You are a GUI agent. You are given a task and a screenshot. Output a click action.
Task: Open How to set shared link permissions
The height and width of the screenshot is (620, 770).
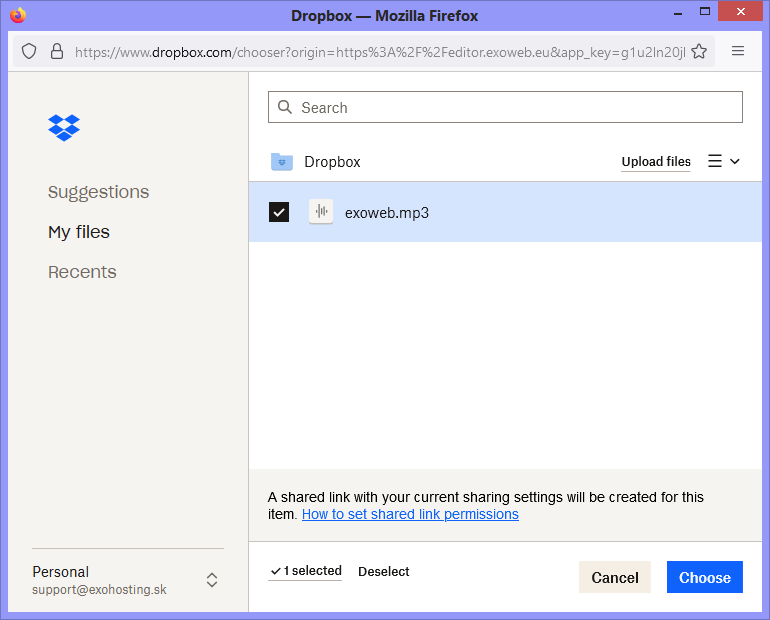coord(410,514)
